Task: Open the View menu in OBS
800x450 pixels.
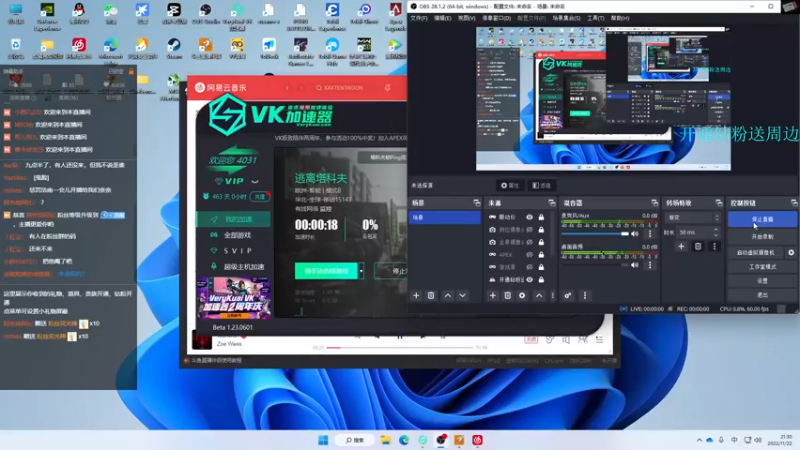Action: [466, 18]
